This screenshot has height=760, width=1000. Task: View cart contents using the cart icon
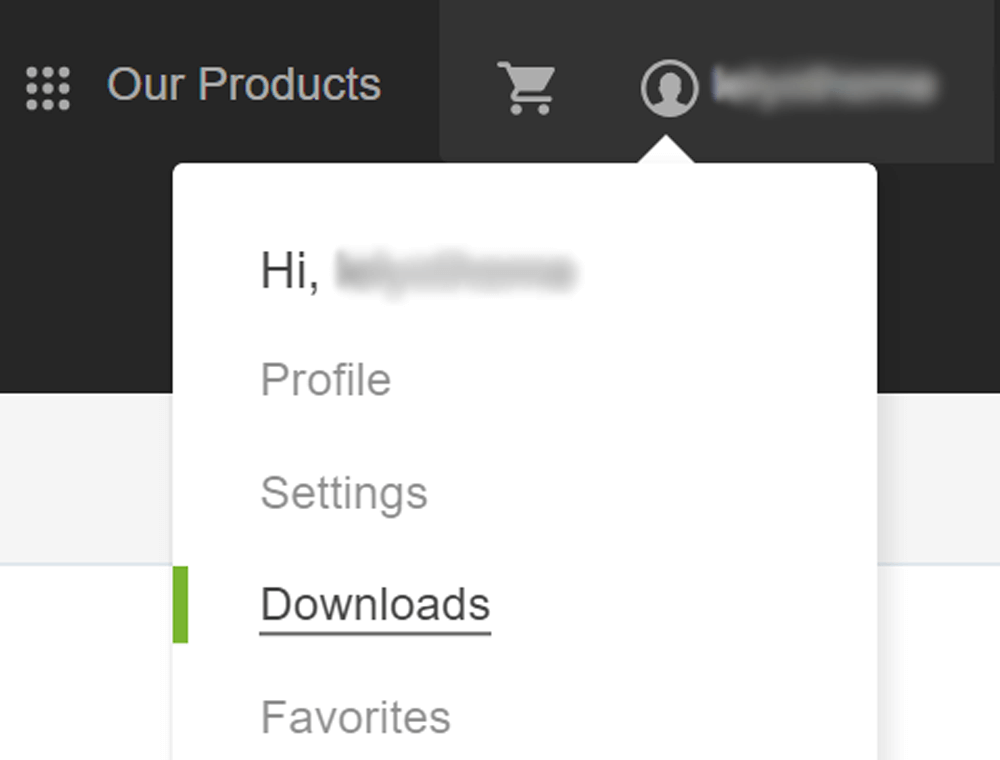(x=527, y=87)
